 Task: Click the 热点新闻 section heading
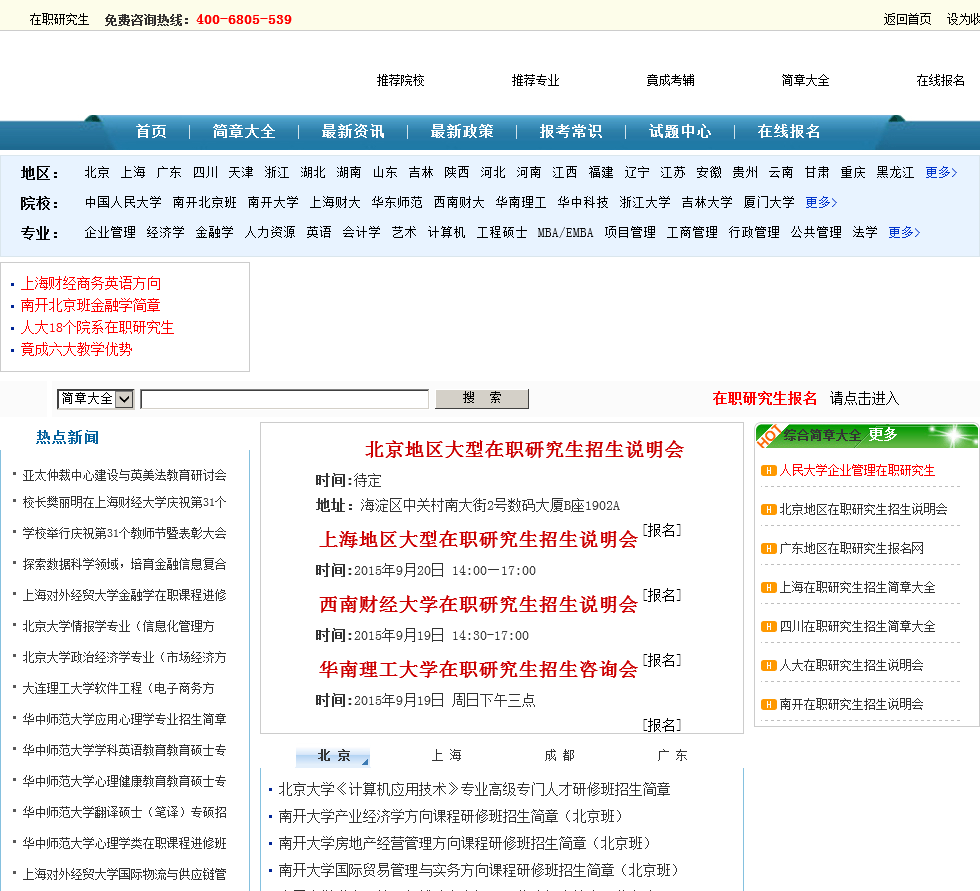(x=68, y=437)
